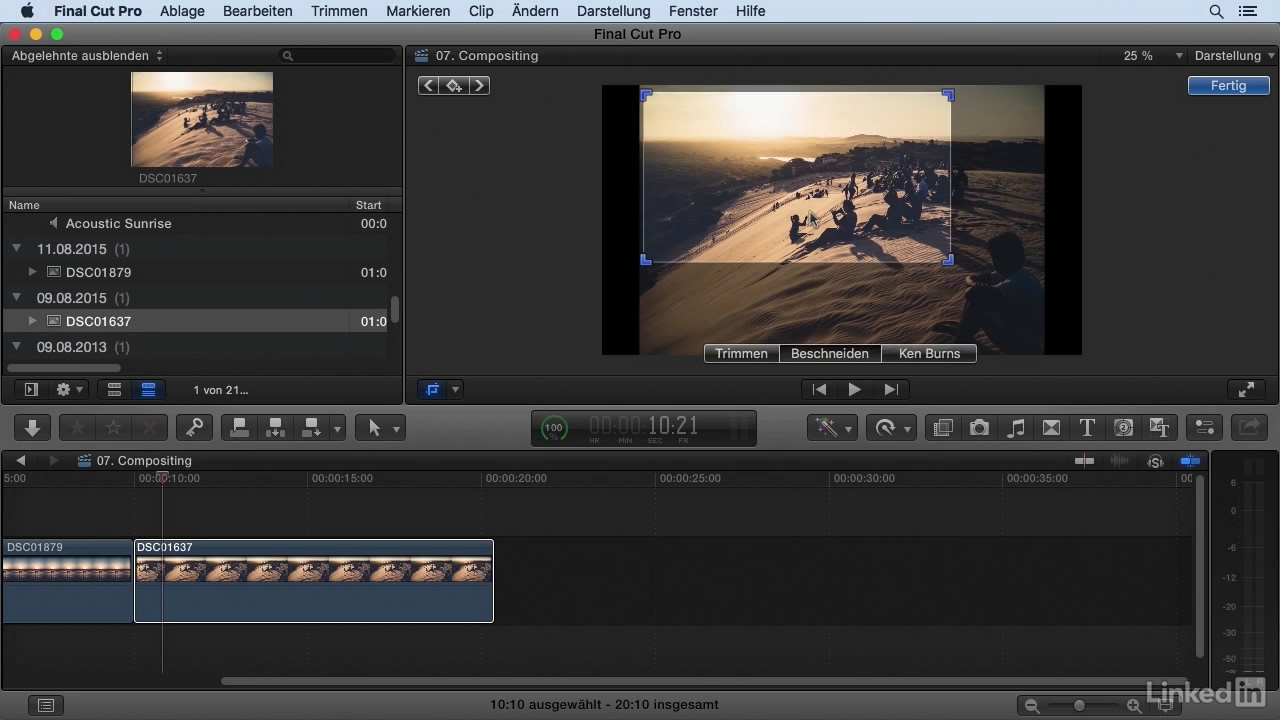Jump to next edit point
The image size is (1280, 720).
pyautogui.click(x=891, y=390)
